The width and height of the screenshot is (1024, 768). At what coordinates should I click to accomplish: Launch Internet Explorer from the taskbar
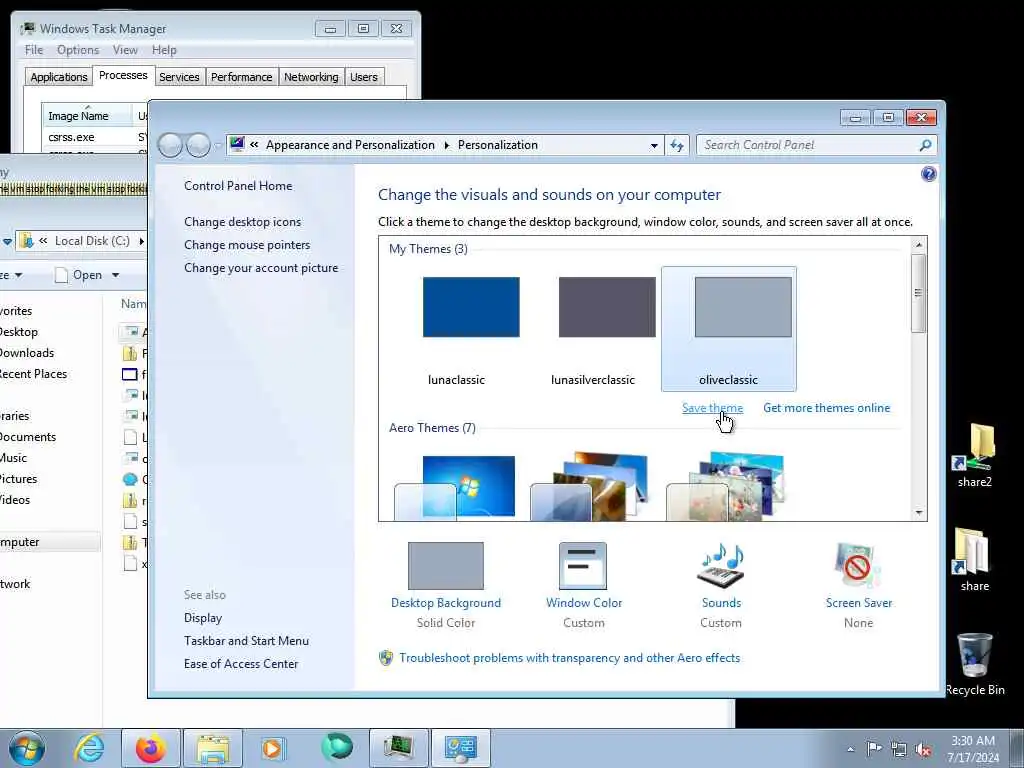(x=89, y=748)
